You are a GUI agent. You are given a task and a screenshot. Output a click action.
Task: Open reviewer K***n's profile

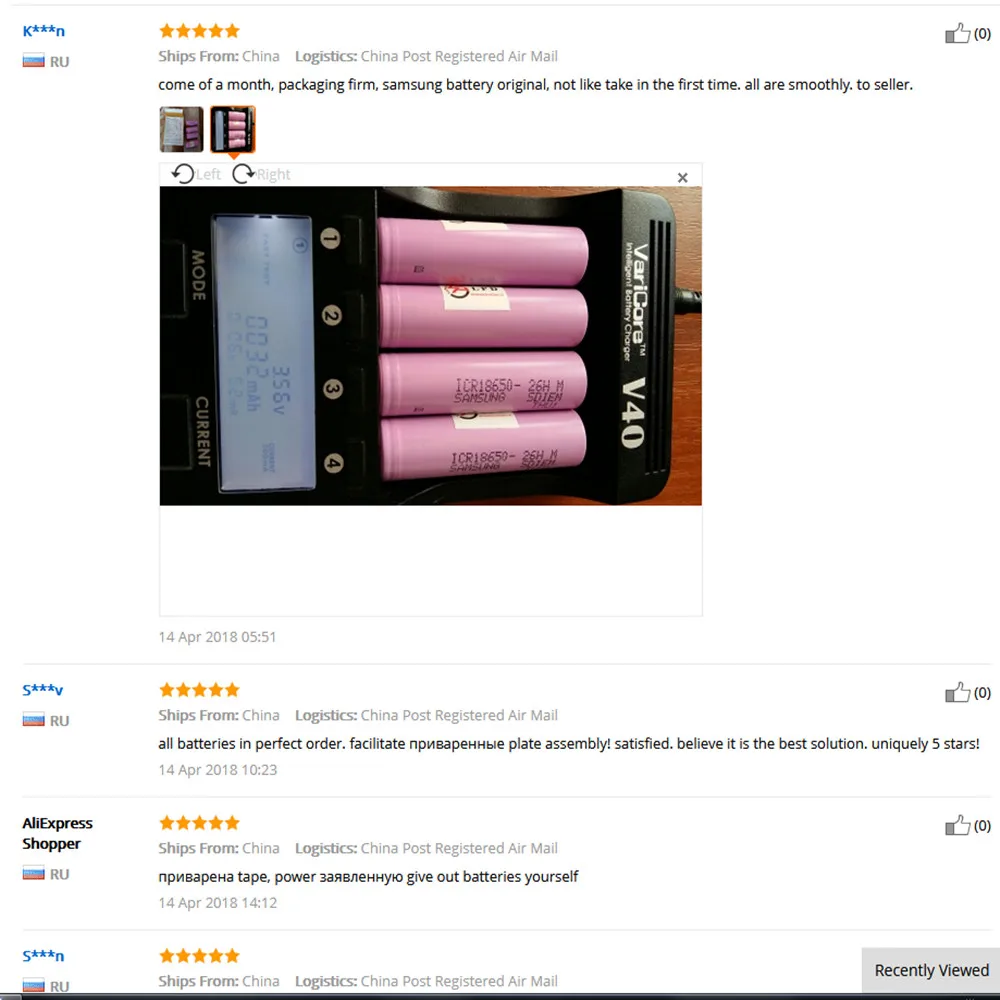click(43, 31)
